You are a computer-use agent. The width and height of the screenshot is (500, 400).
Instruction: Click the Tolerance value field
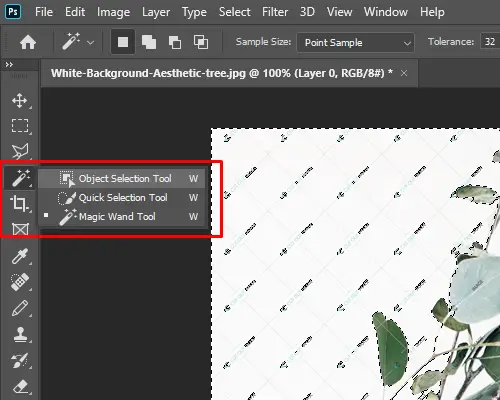coord(490,42)
